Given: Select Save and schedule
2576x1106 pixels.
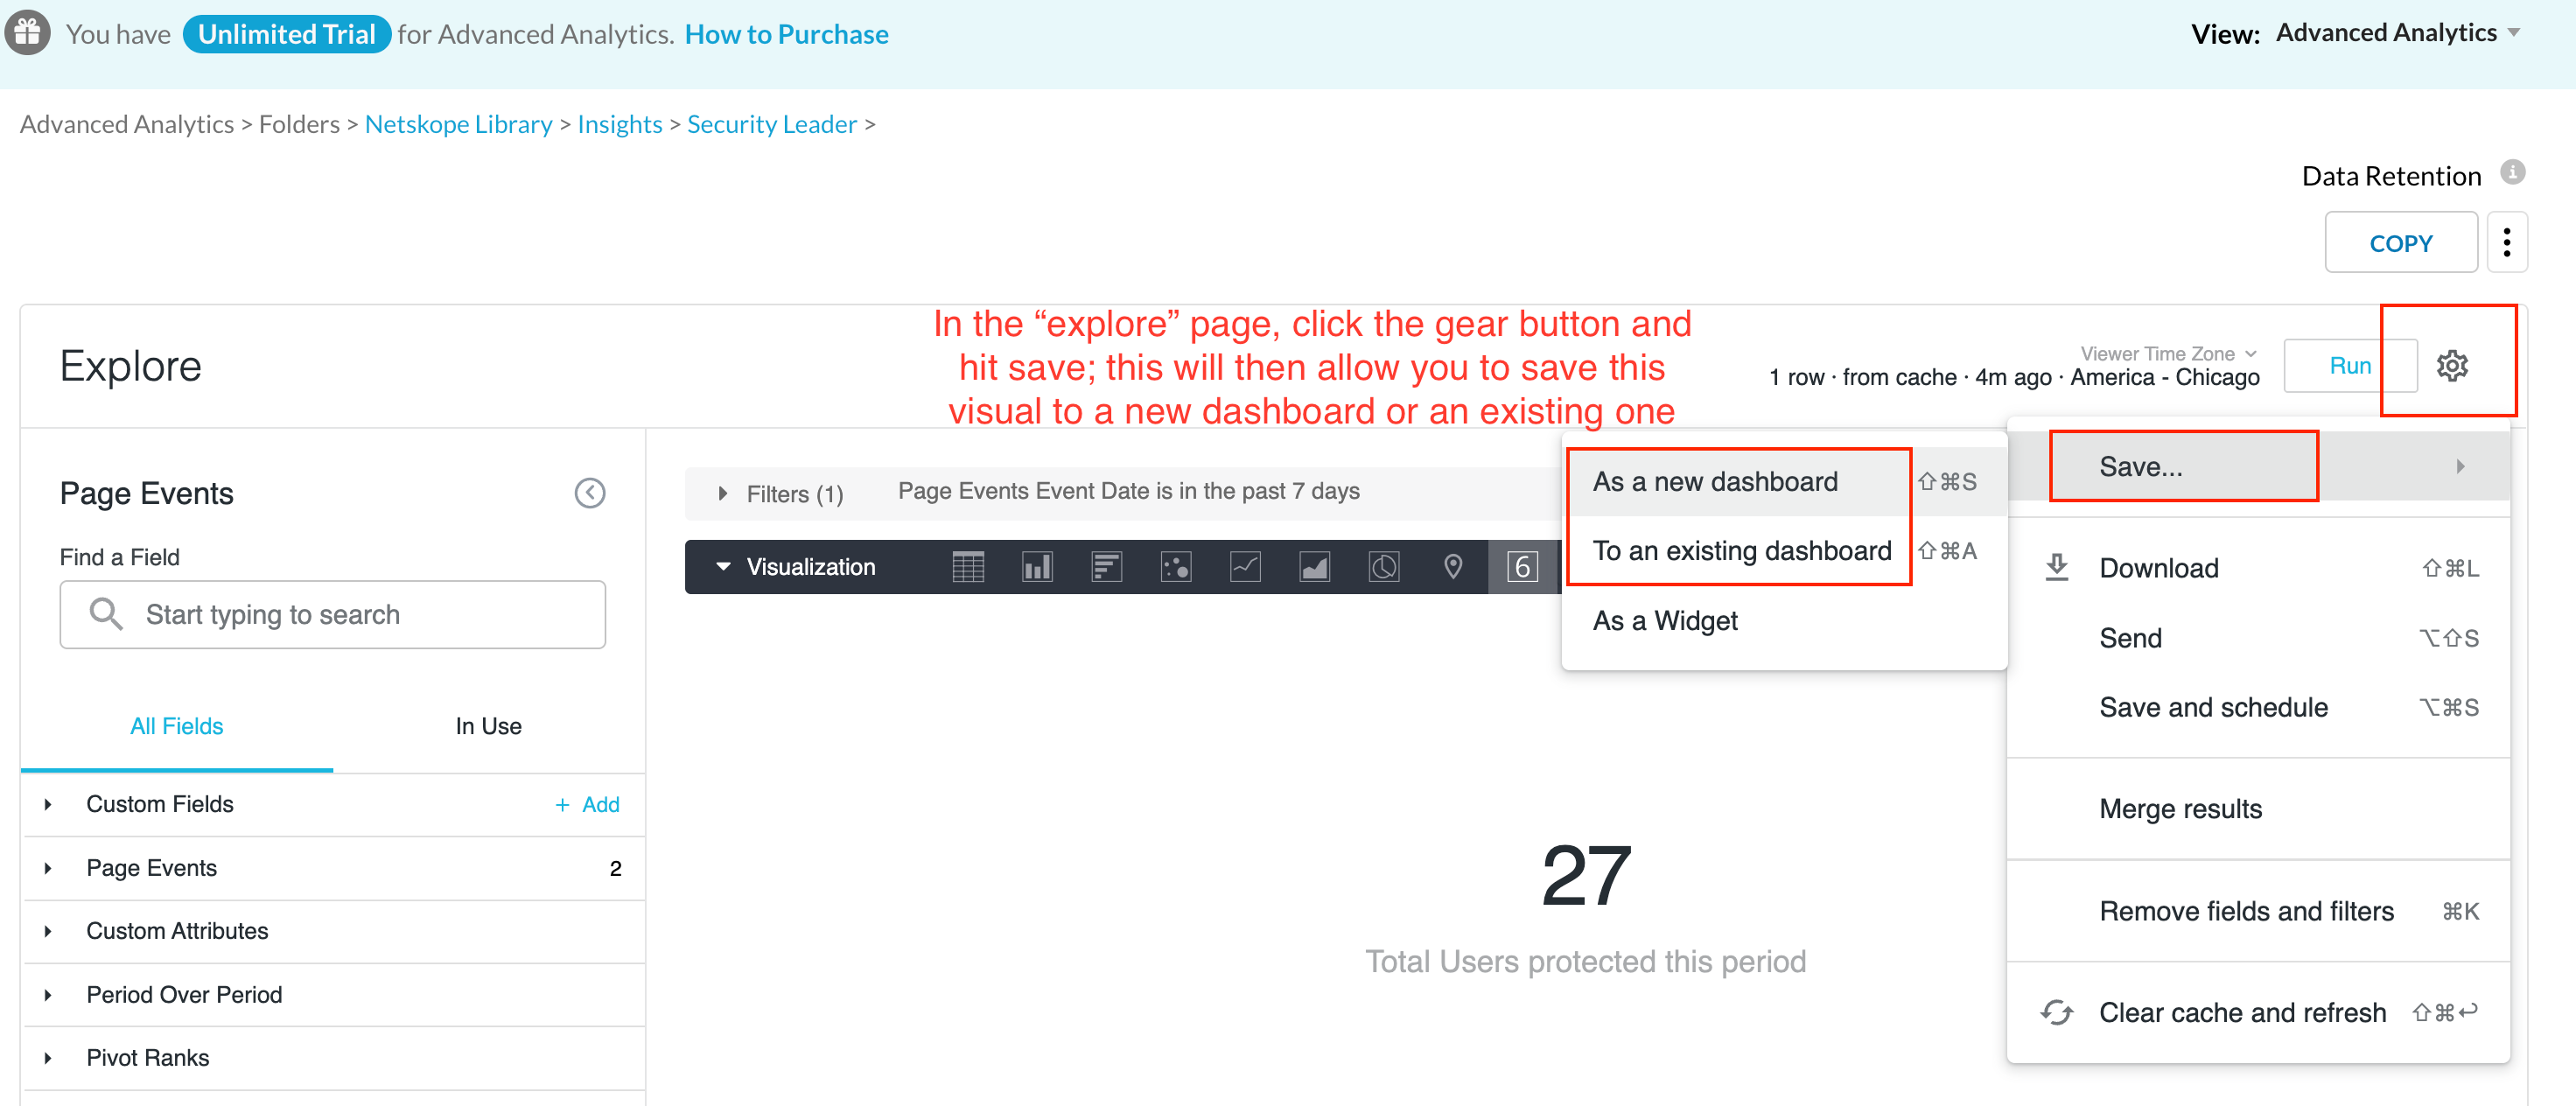Looking at the screenshot, I should point(2258,708).
